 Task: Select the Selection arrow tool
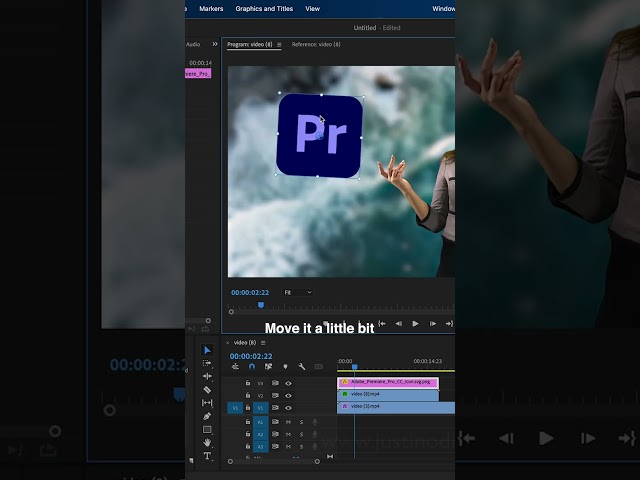pyautogui.click(x=207, y=350)
